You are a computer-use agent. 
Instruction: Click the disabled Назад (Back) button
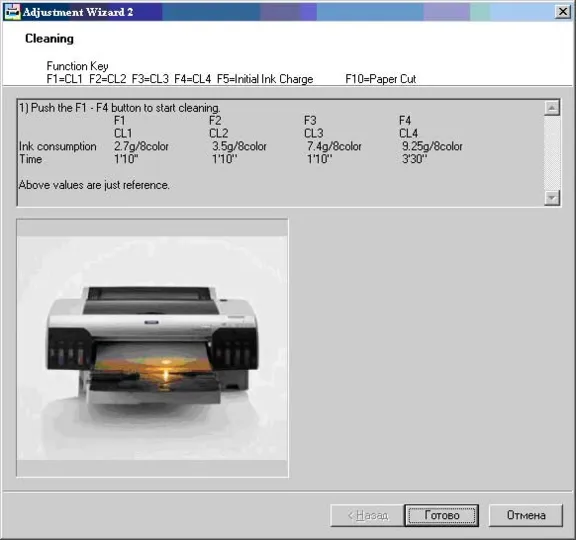point(367,515)
